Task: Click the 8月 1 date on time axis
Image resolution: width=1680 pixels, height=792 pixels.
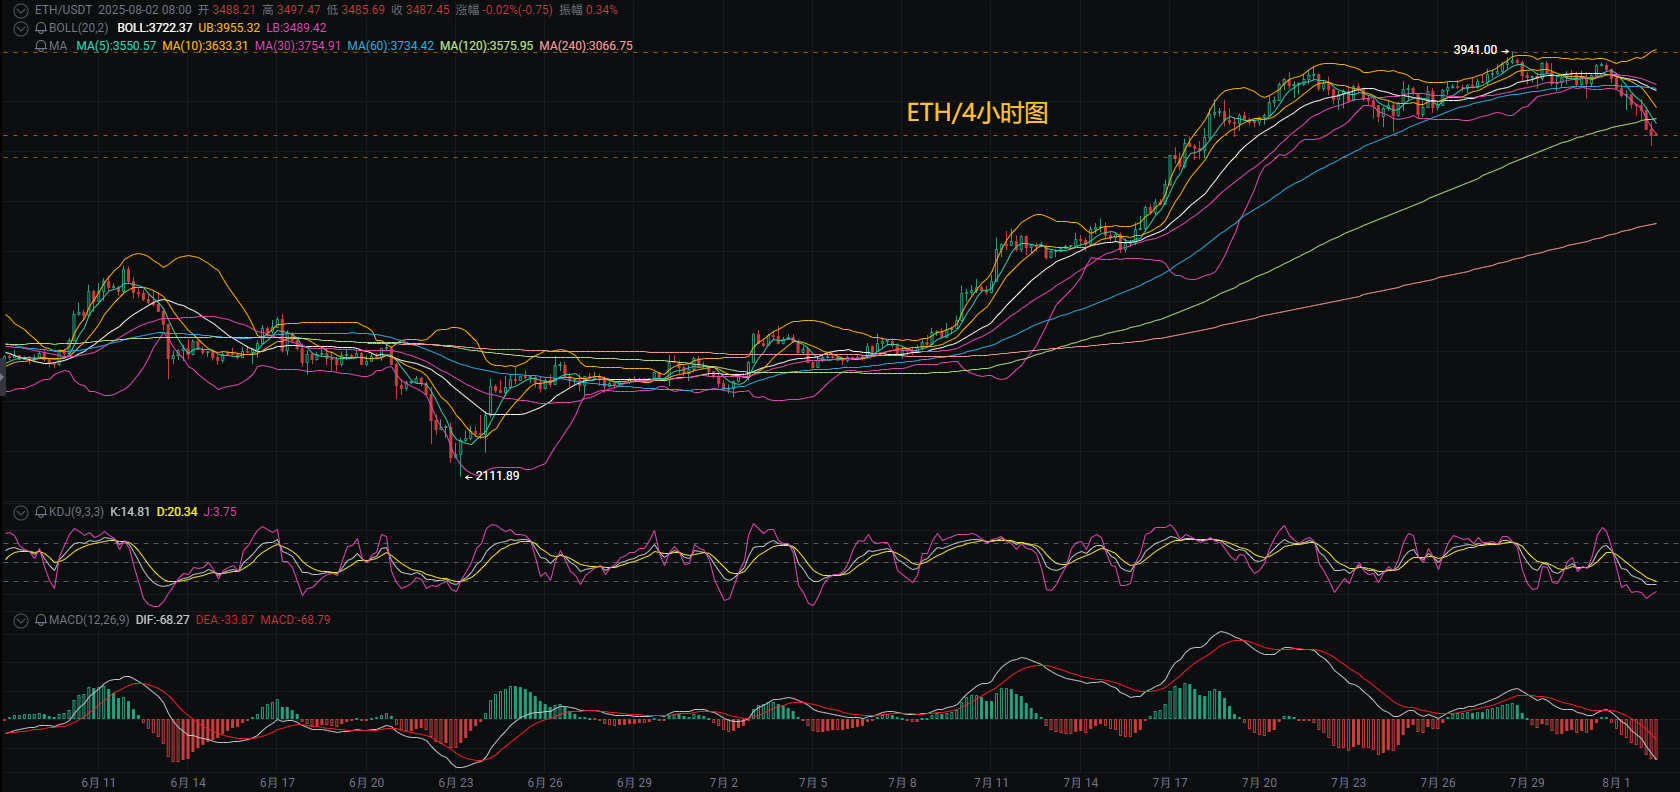Action: pos(1616,783)
